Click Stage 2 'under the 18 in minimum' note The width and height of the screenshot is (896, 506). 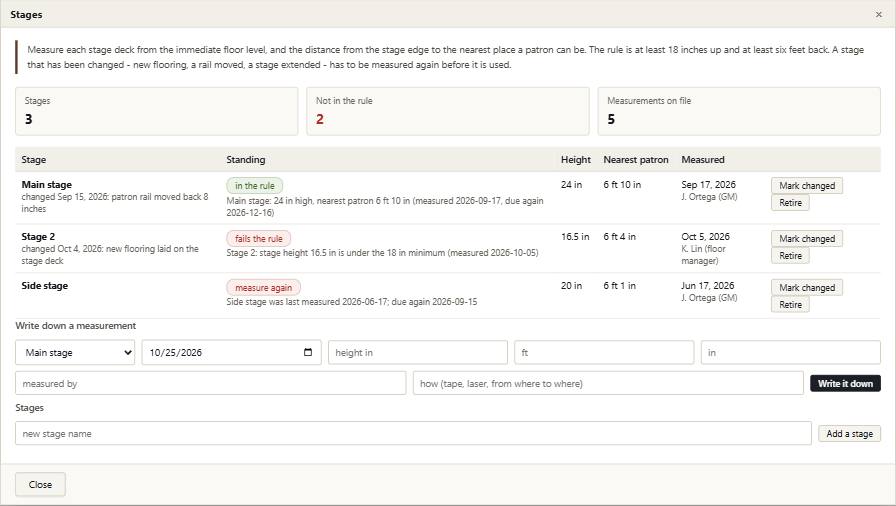(382, 252)
